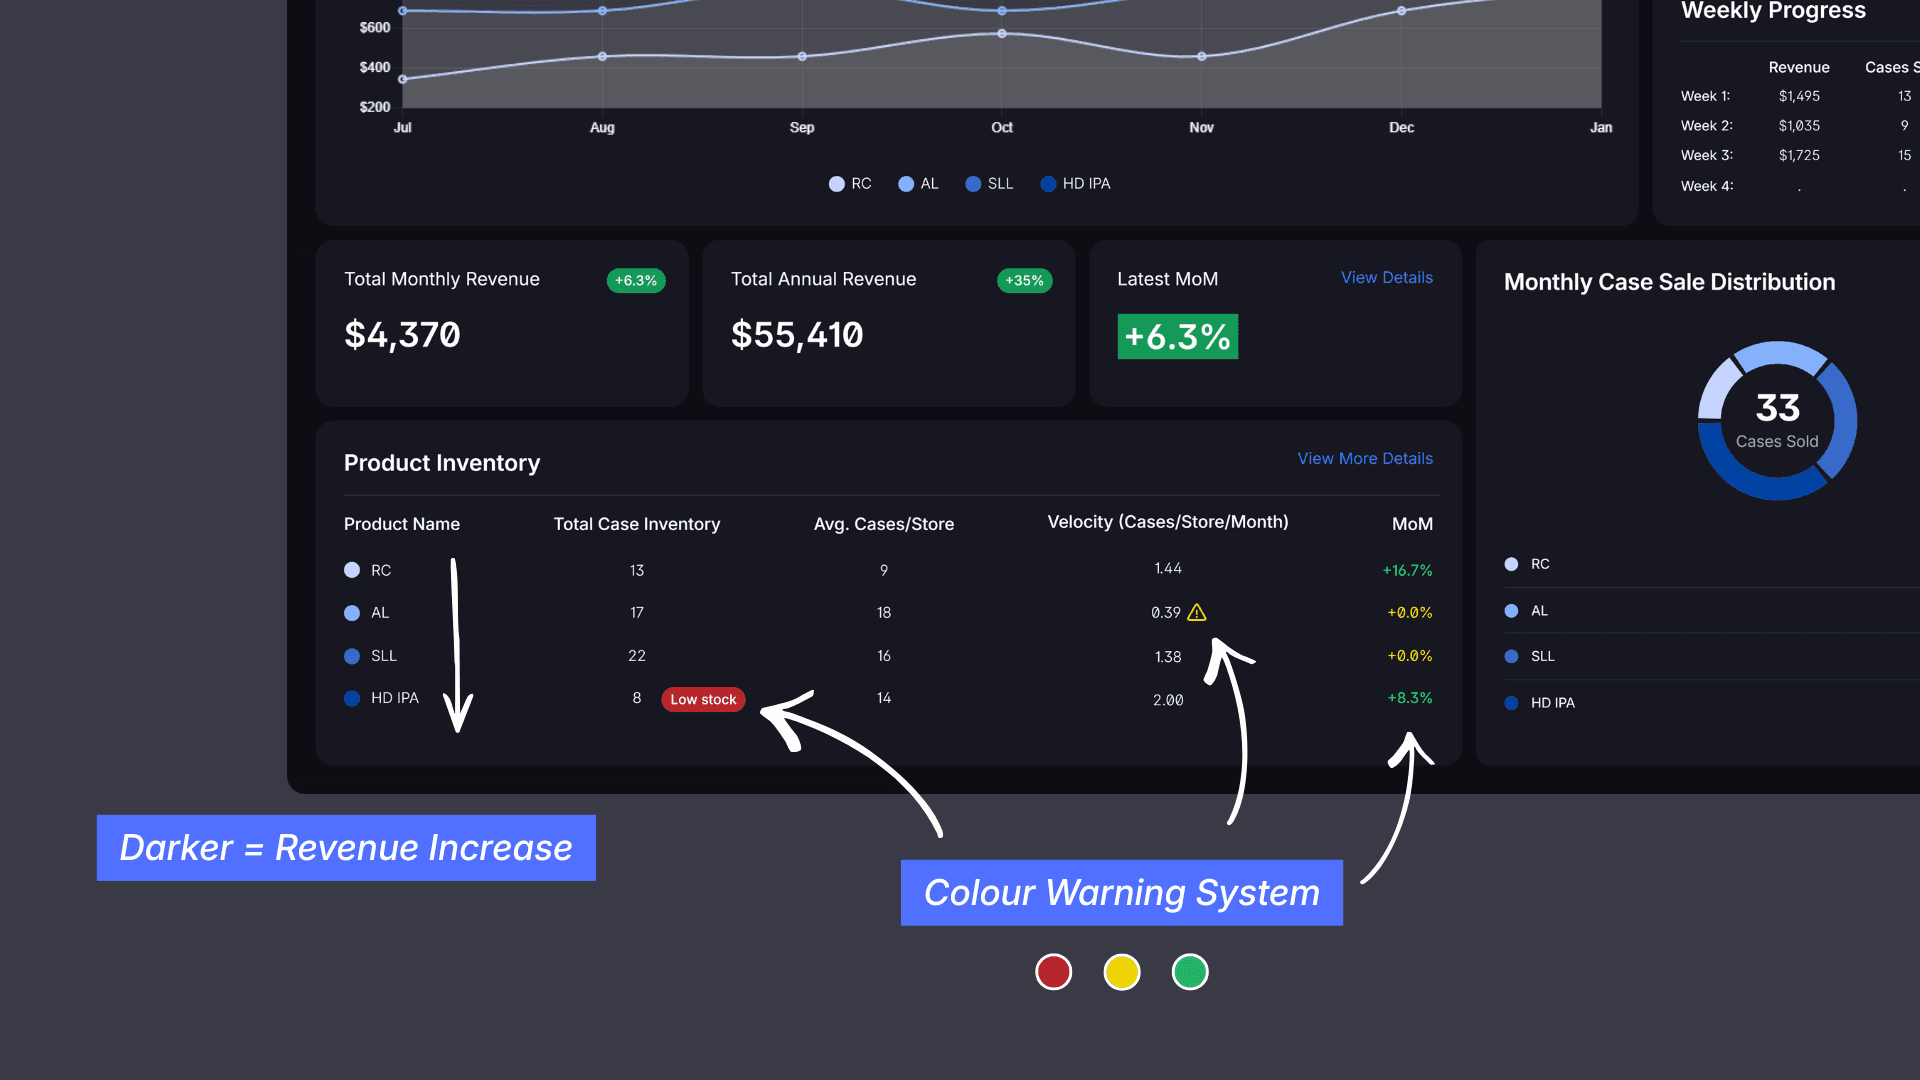
Task: Click the Total Case Inventory column header
Action: [636, 524]
